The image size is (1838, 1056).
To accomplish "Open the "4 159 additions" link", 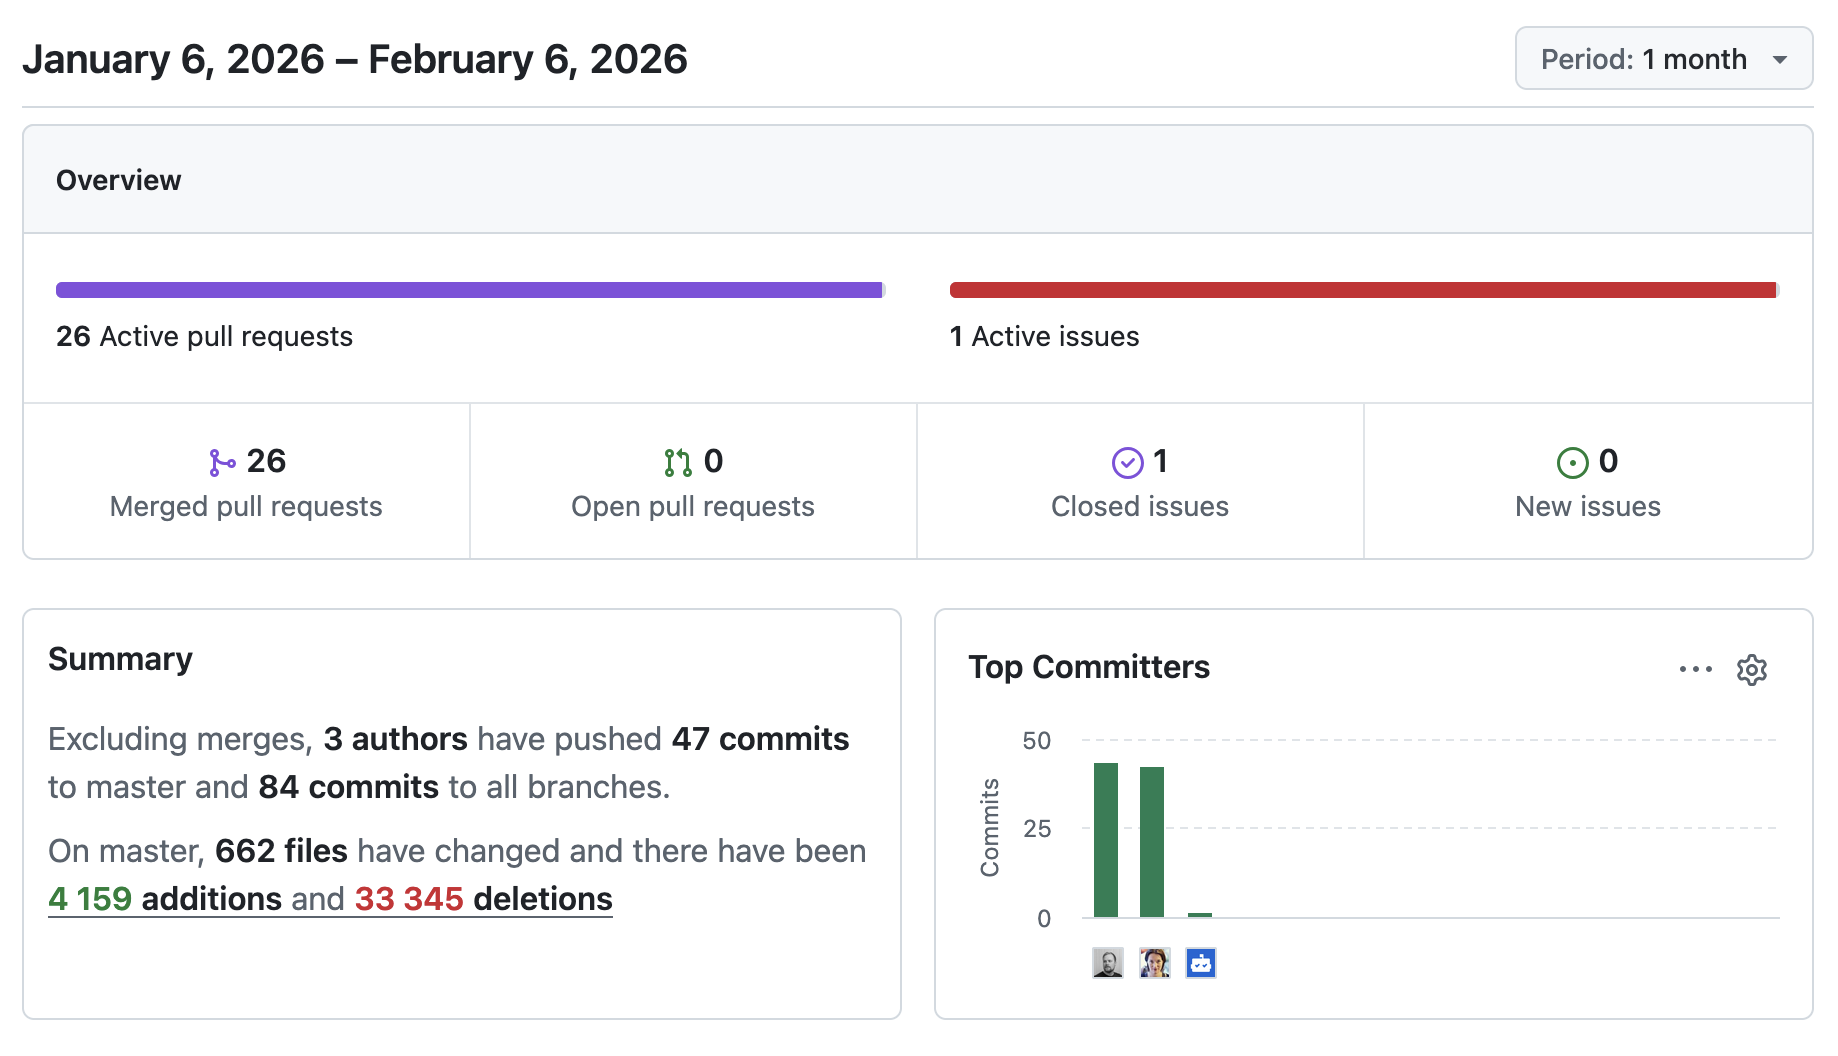I will 90,898.
